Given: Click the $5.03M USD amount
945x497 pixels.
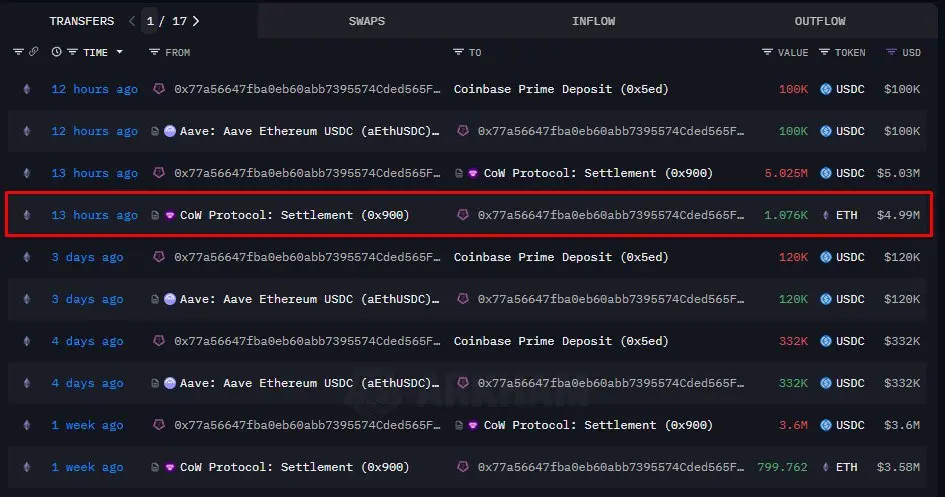Looking at the screenshot, I should click(x=898, y=173).
